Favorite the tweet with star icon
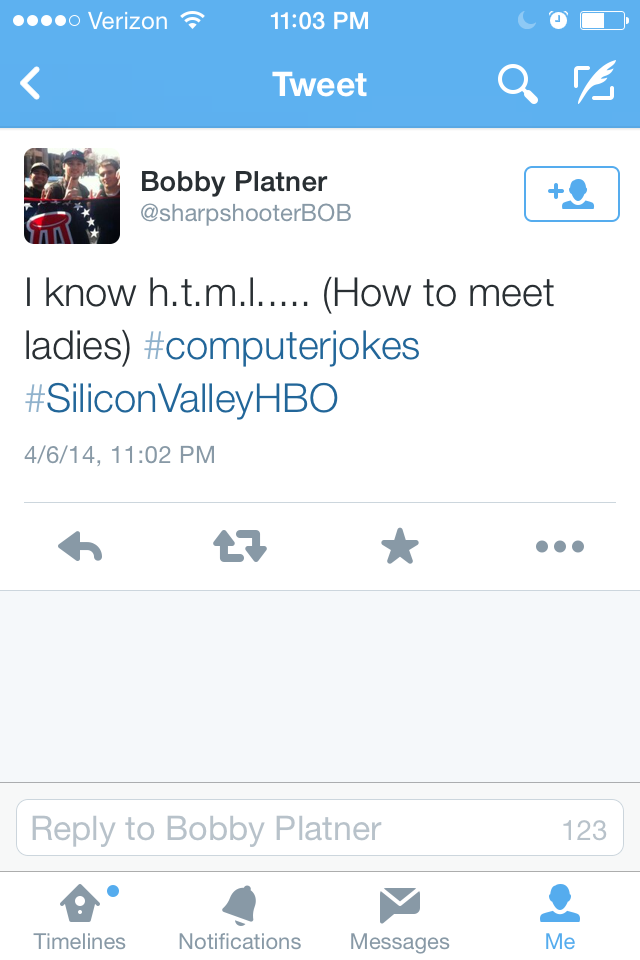The height and width of the screenshot is (960, 640). (400, 546)
